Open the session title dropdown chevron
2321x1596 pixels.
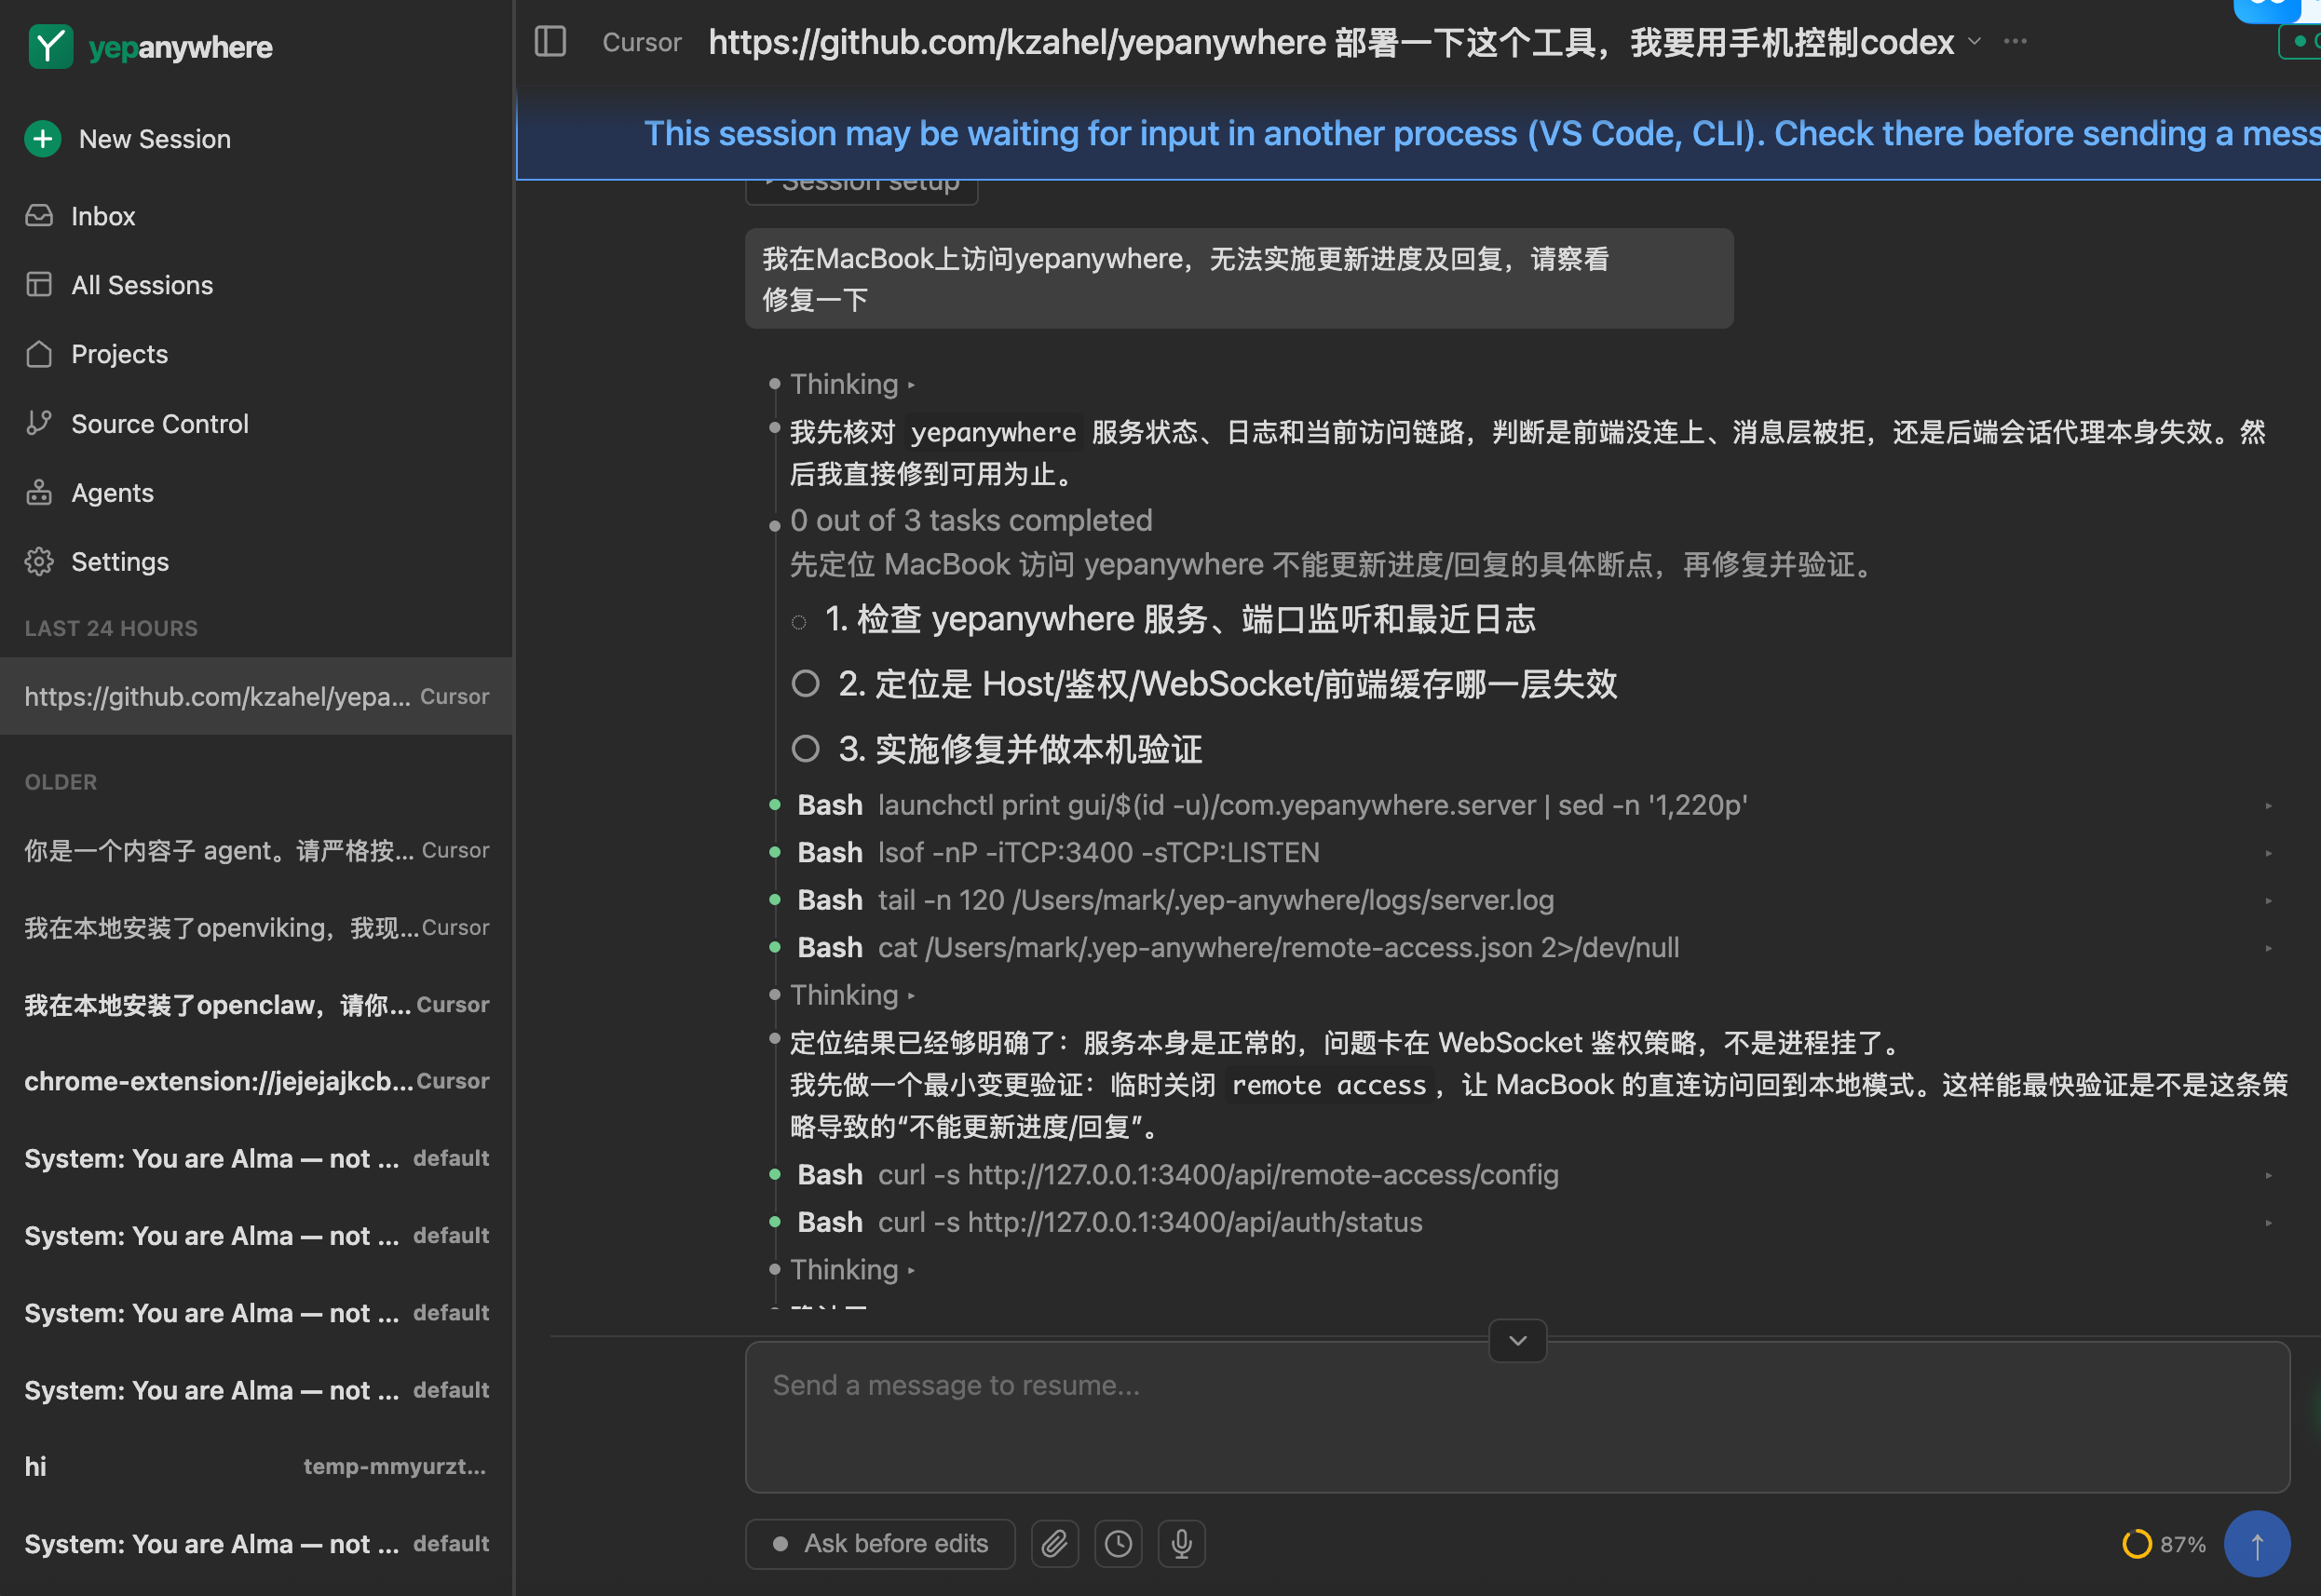click(x=1974, y=42)
